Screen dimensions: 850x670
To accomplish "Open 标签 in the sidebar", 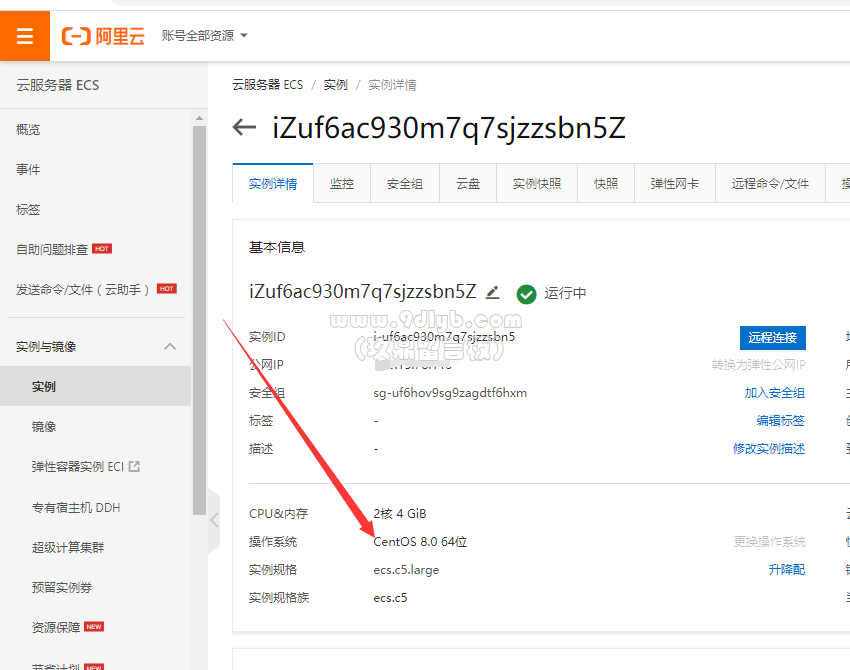I will (28, 209).
